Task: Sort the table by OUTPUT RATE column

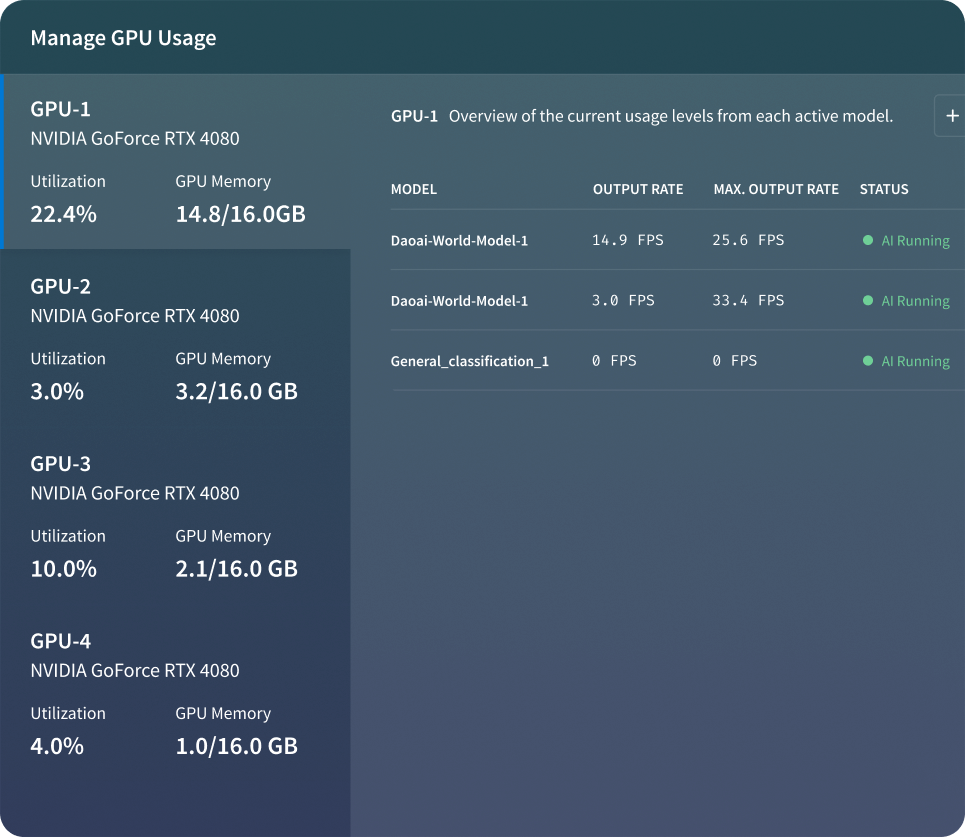Action: pos(638,189)
